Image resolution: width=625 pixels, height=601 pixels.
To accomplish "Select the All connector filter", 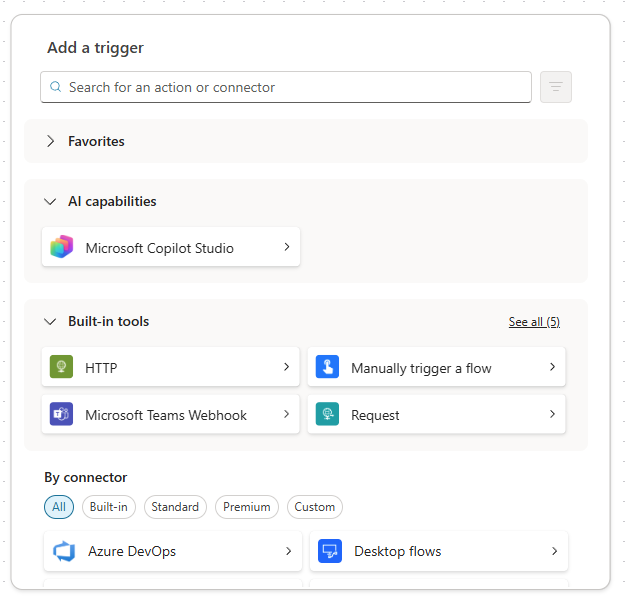I will pos(59,507).
